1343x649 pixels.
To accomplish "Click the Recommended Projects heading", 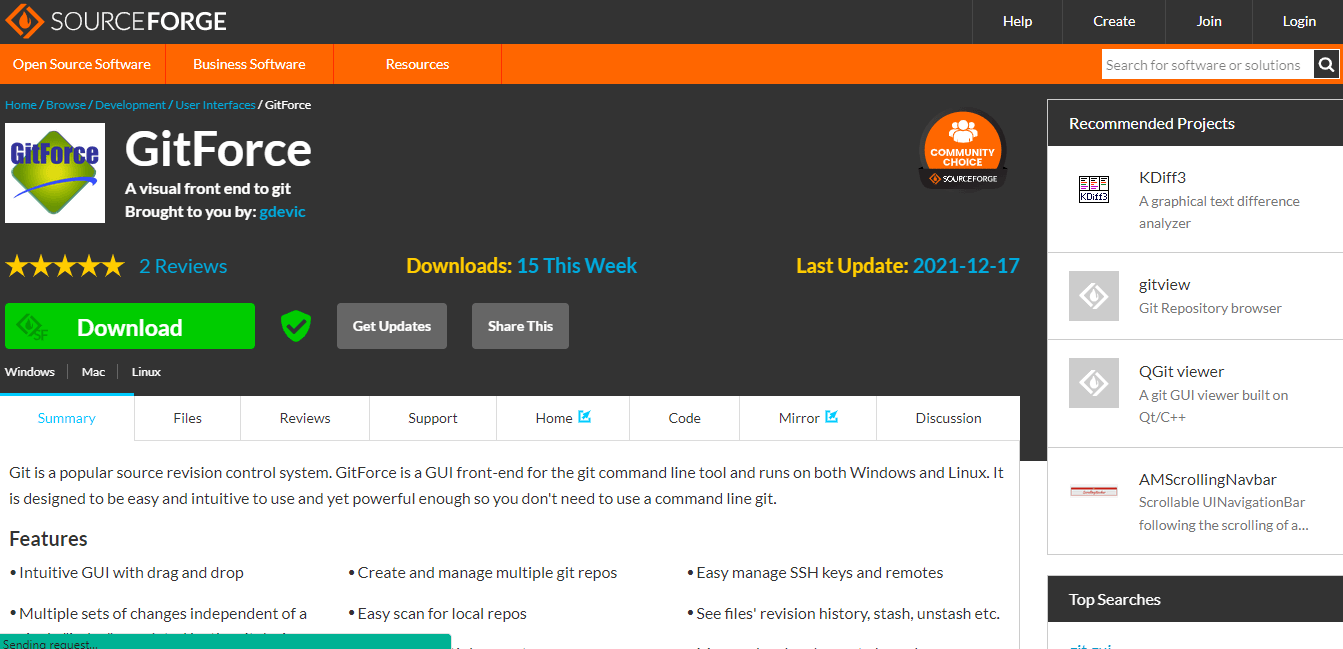I will (1152, 123).
